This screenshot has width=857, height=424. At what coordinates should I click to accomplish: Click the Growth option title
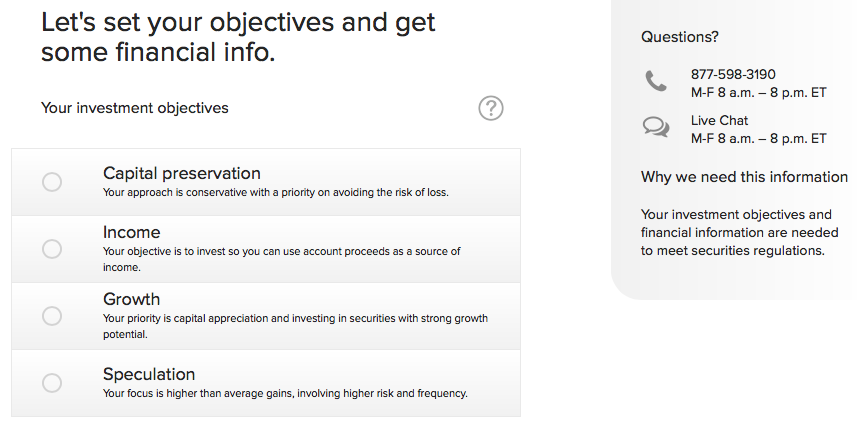tap(131, 299)
